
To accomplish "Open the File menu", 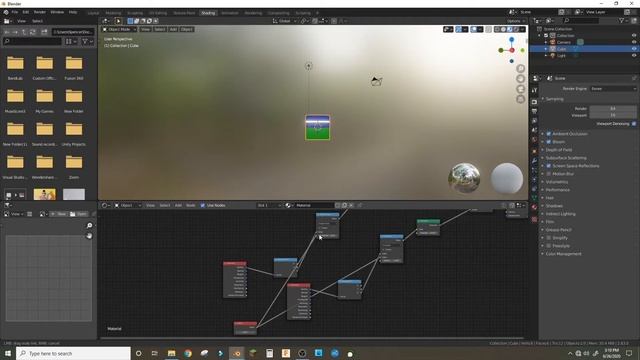I will [x=15, y=12].
